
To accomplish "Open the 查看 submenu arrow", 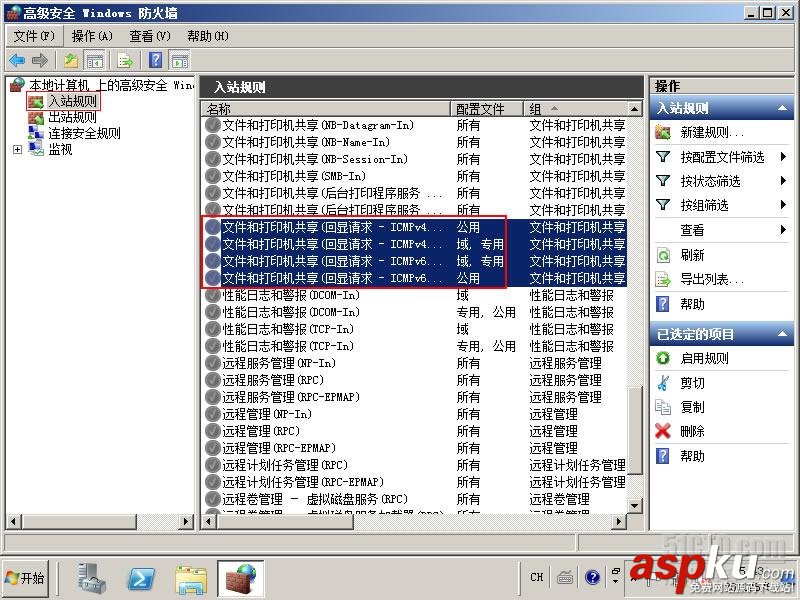I will (783, 229).
